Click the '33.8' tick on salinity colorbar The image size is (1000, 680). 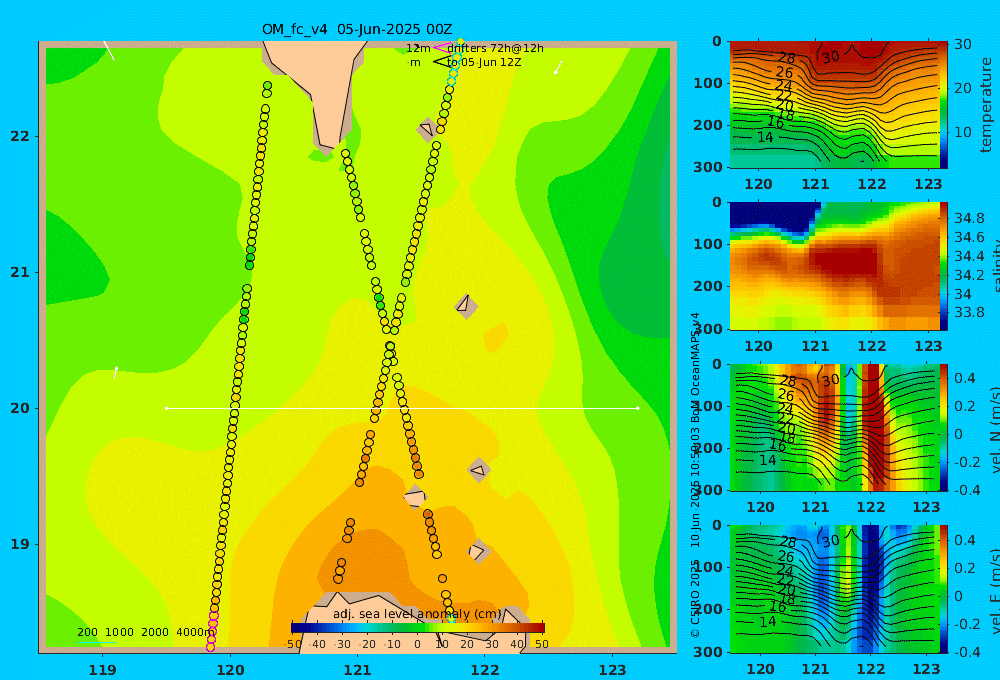[x=969, y=312]
